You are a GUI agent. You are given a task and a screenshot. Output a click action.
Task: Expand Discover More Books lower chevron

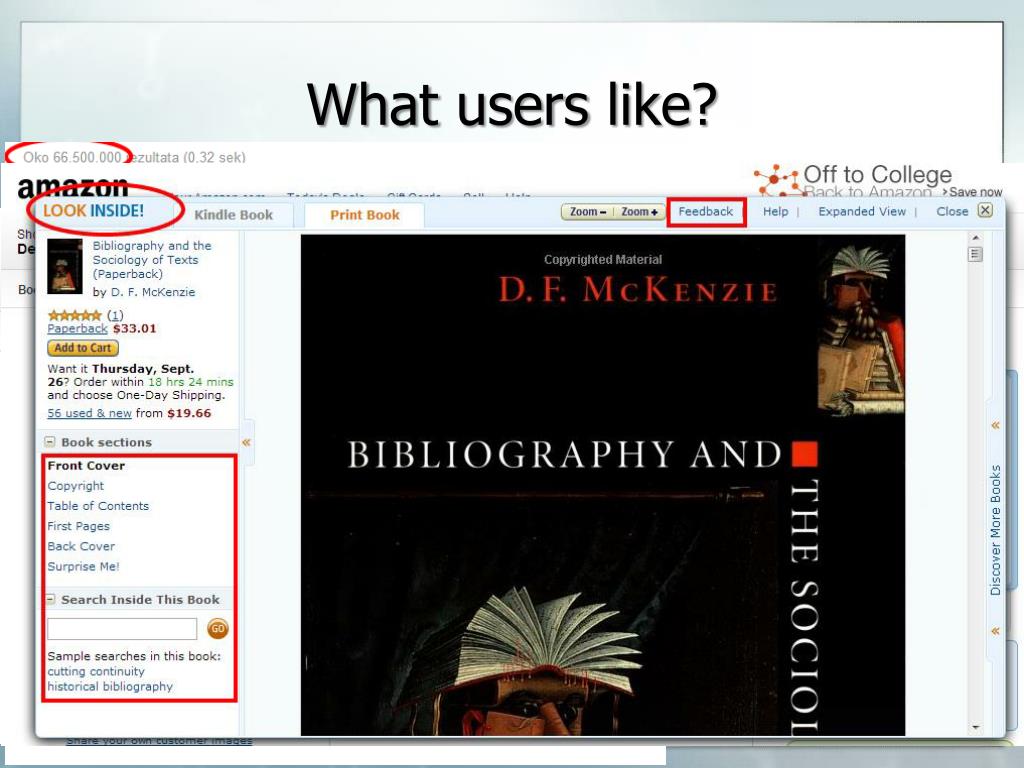pos(995,631)
